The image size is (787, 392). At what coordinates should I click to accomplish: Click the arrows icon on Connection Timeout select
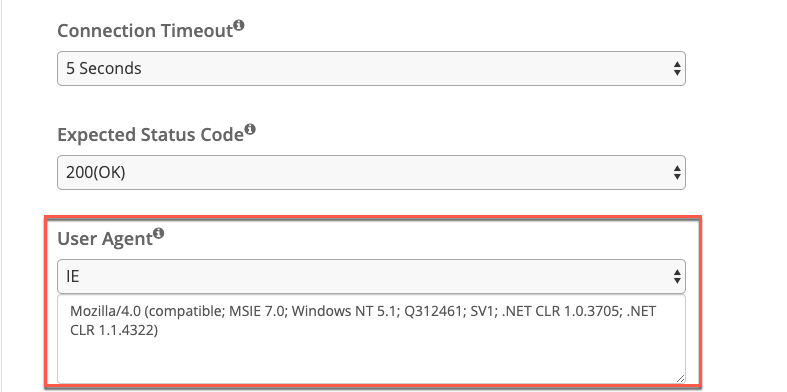point(677,68)
